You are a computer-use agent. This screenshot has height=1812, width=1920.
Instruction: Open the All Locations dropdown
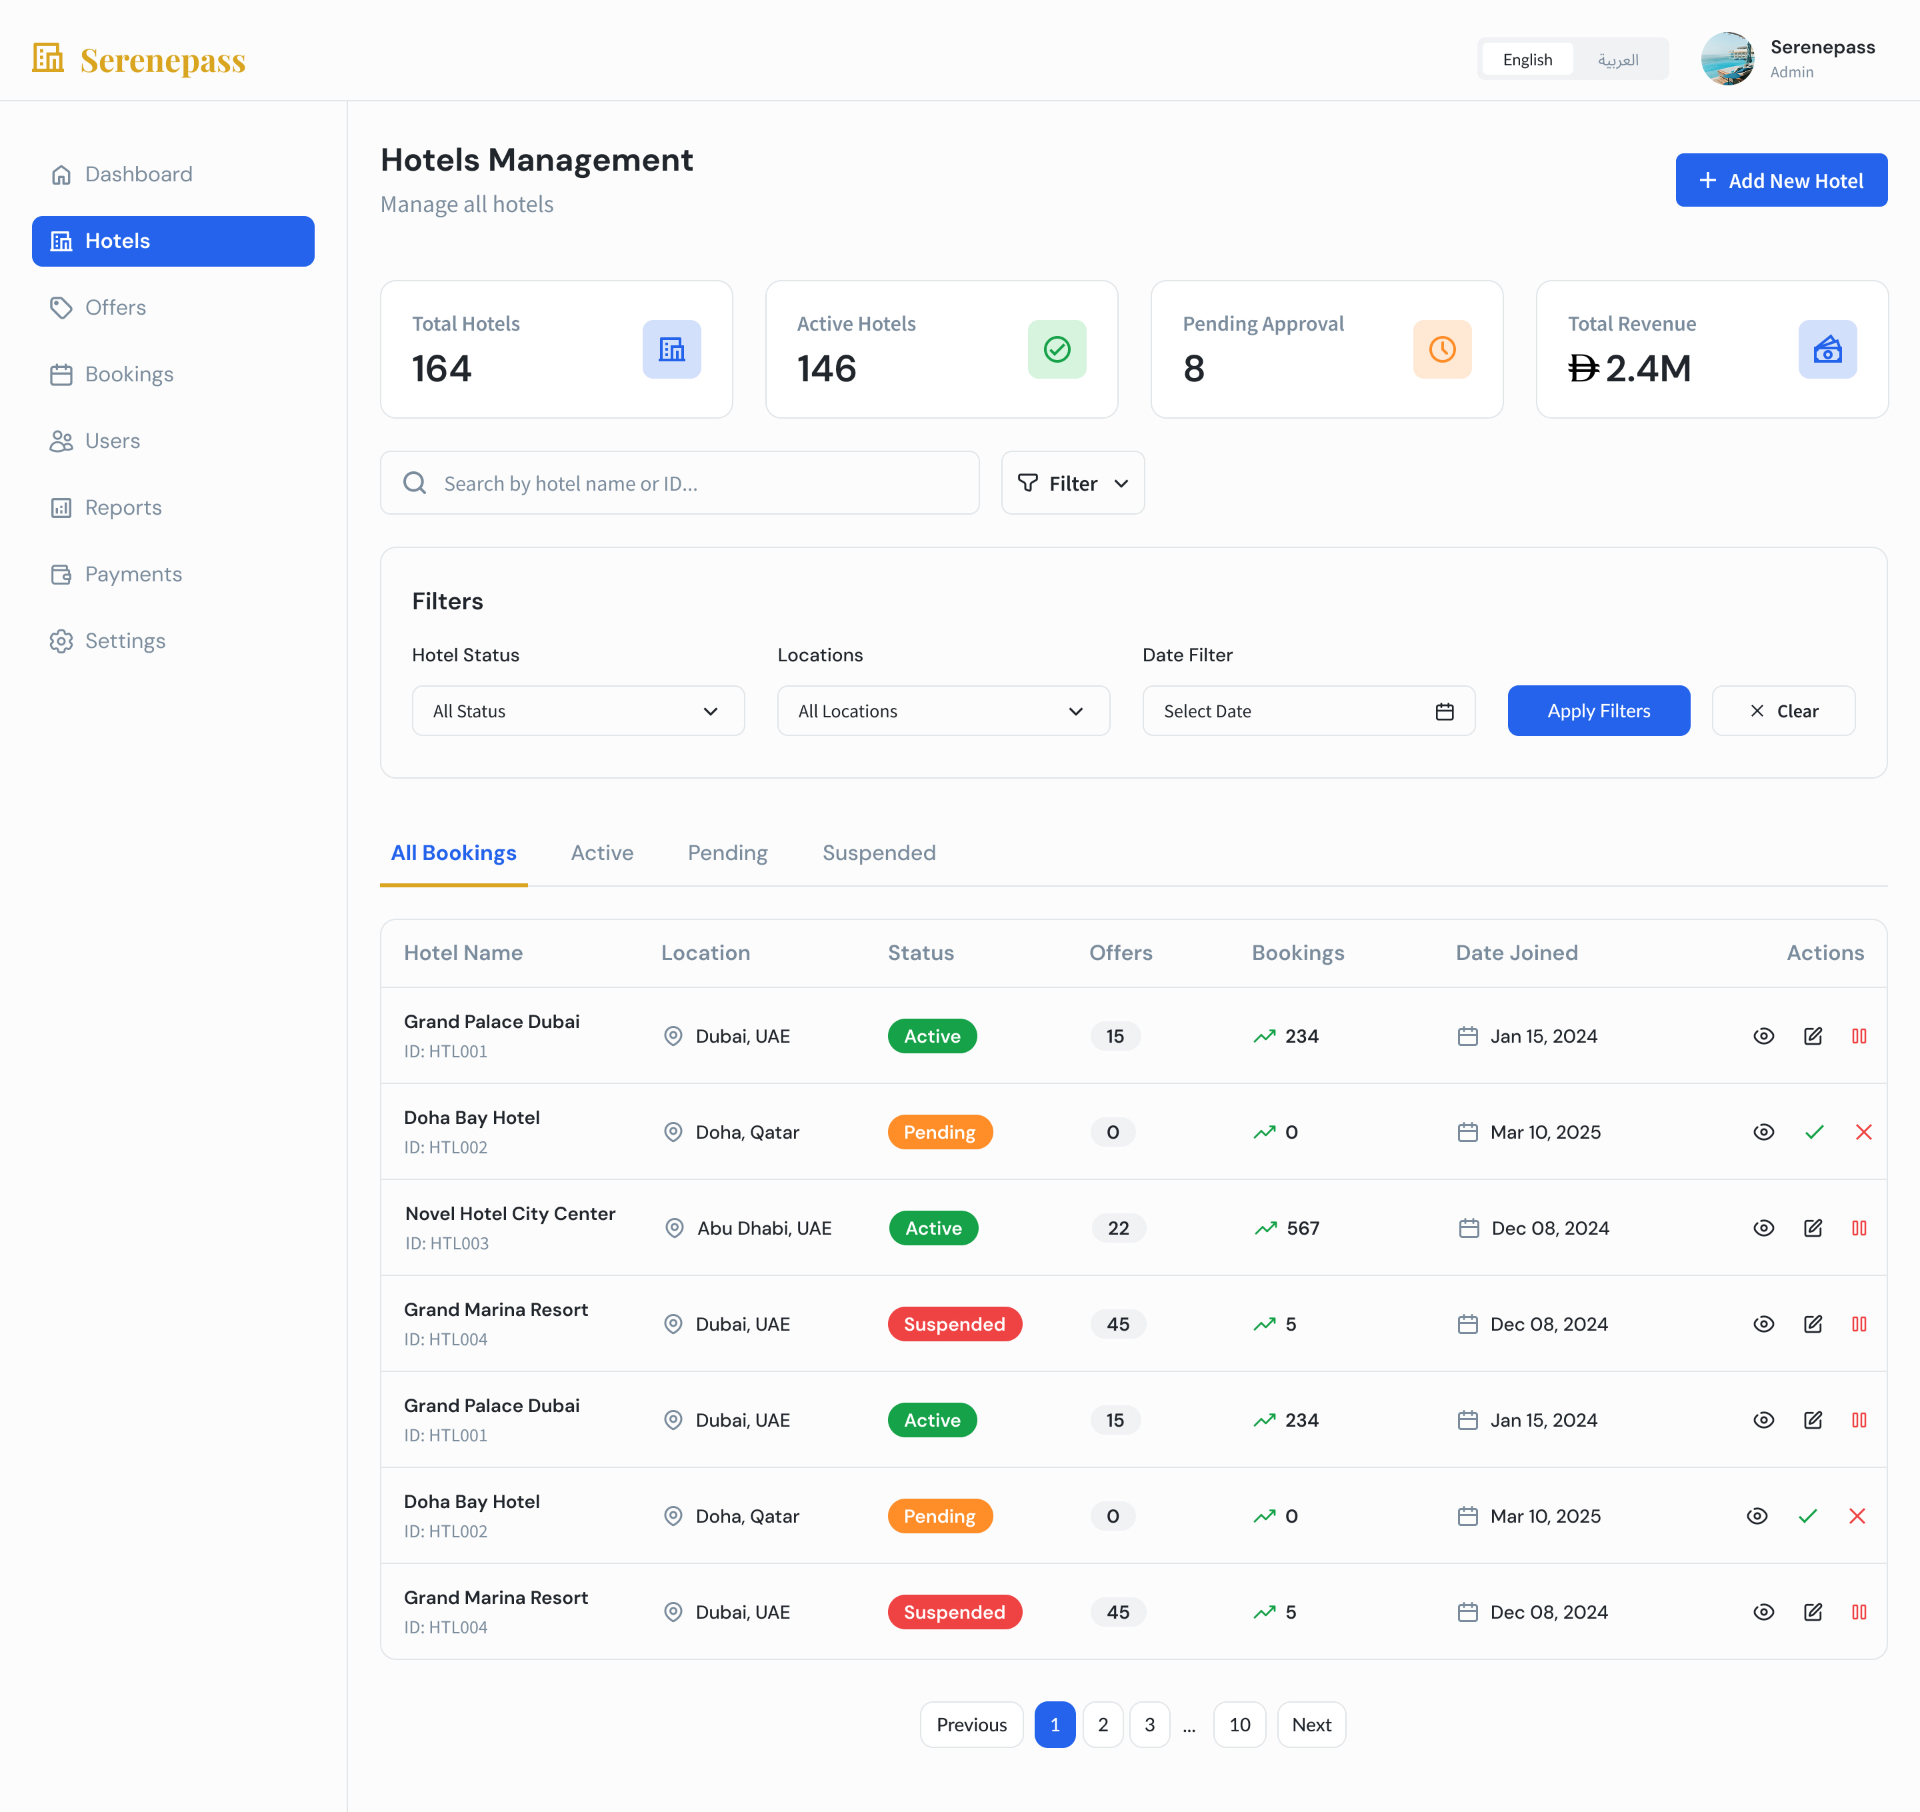pos(943,711)
